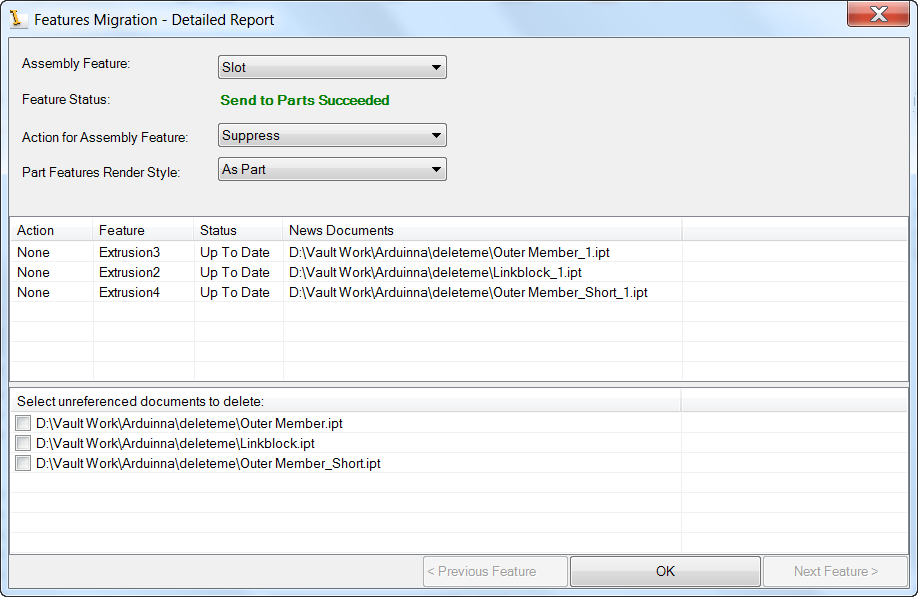The height and width of the screenshot is (597, 918).
Task: Check the Outer Member_Short.ipt deletion checkbox
Action: click(x=23, y=463)
